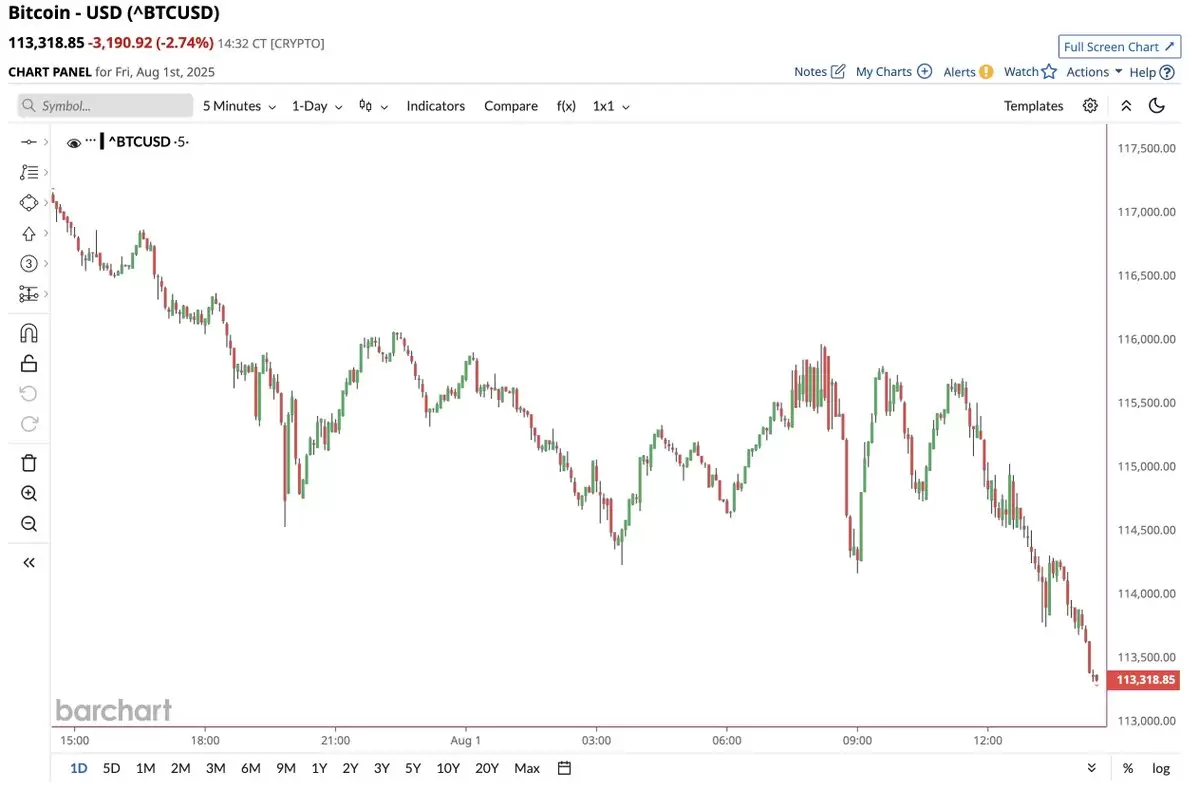Open Alerts for Bitcoin
The image size is (1199, 791).
tap(967, 72)
